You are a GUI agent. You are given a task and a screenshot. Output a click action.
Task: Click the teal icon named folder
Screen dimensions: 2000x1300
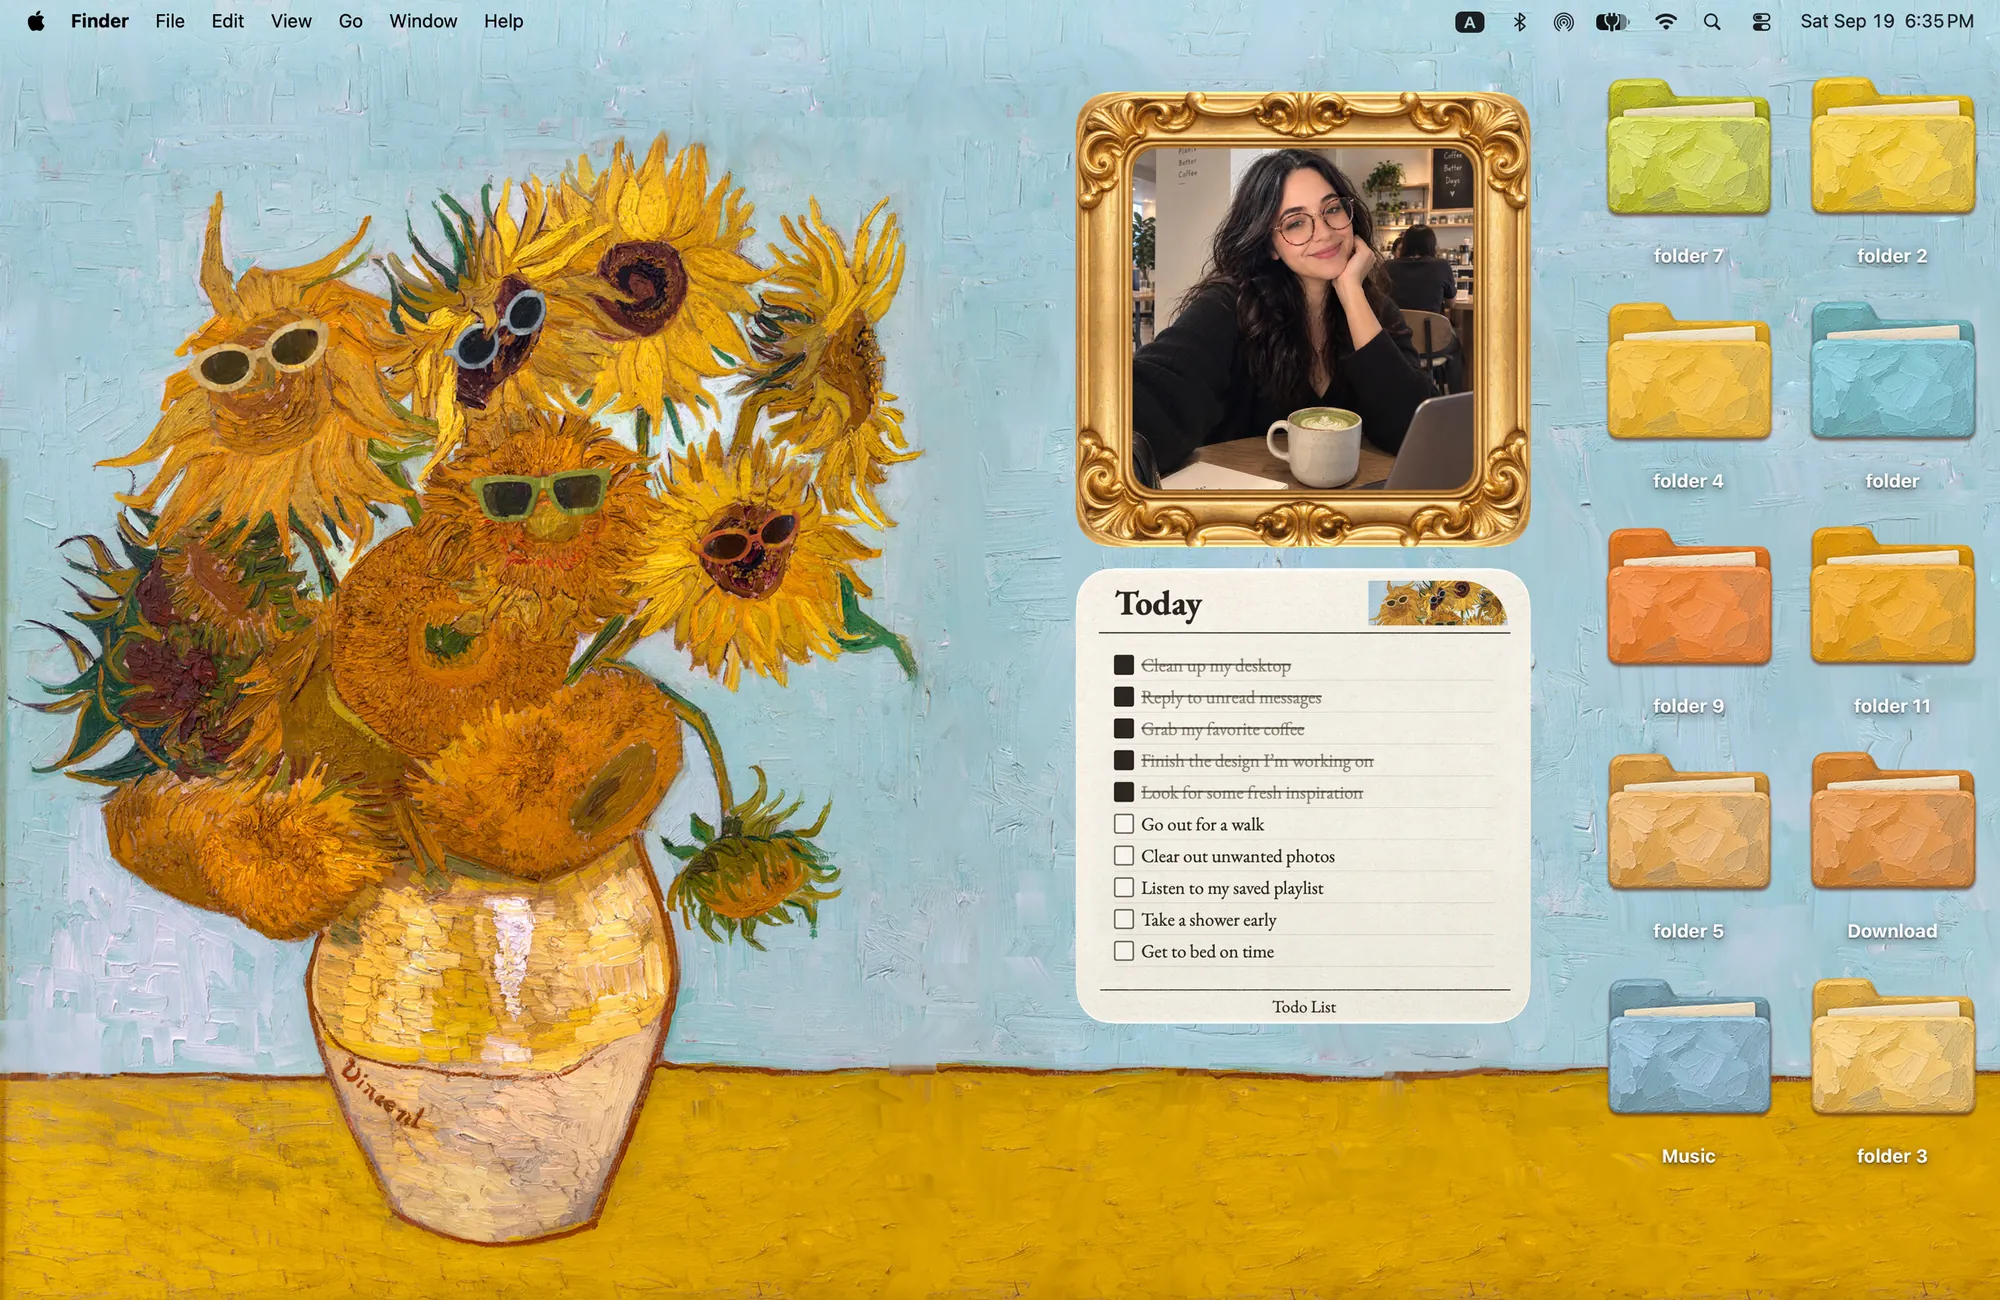pos(1892,373)
